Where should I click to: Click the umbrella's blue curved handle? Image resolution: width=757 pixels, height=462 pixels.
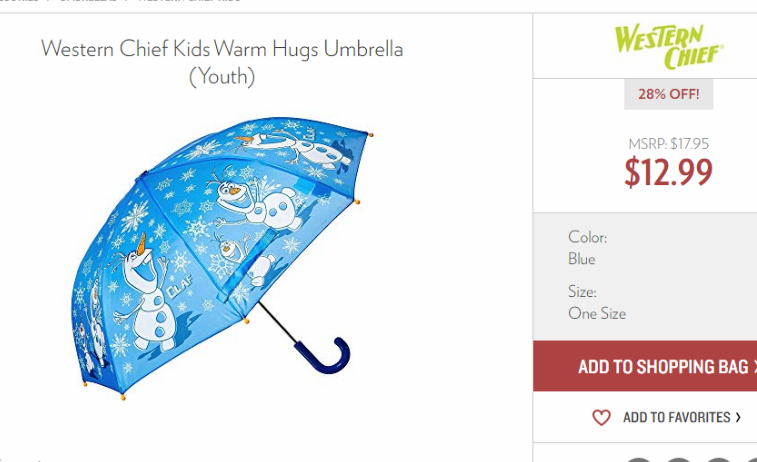tap(322, 355)
